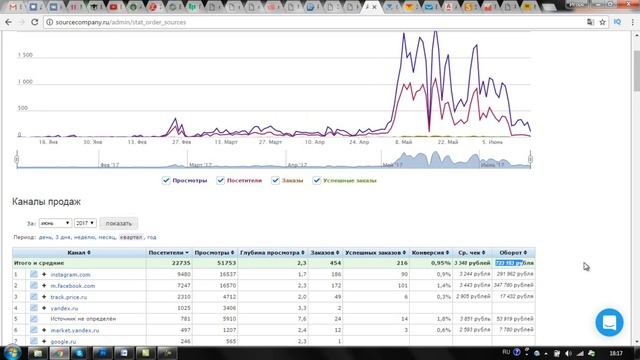This screenshot has height=360, width=640.
Task: Expand the instagram.com channel row
Action: click(44, 274)
